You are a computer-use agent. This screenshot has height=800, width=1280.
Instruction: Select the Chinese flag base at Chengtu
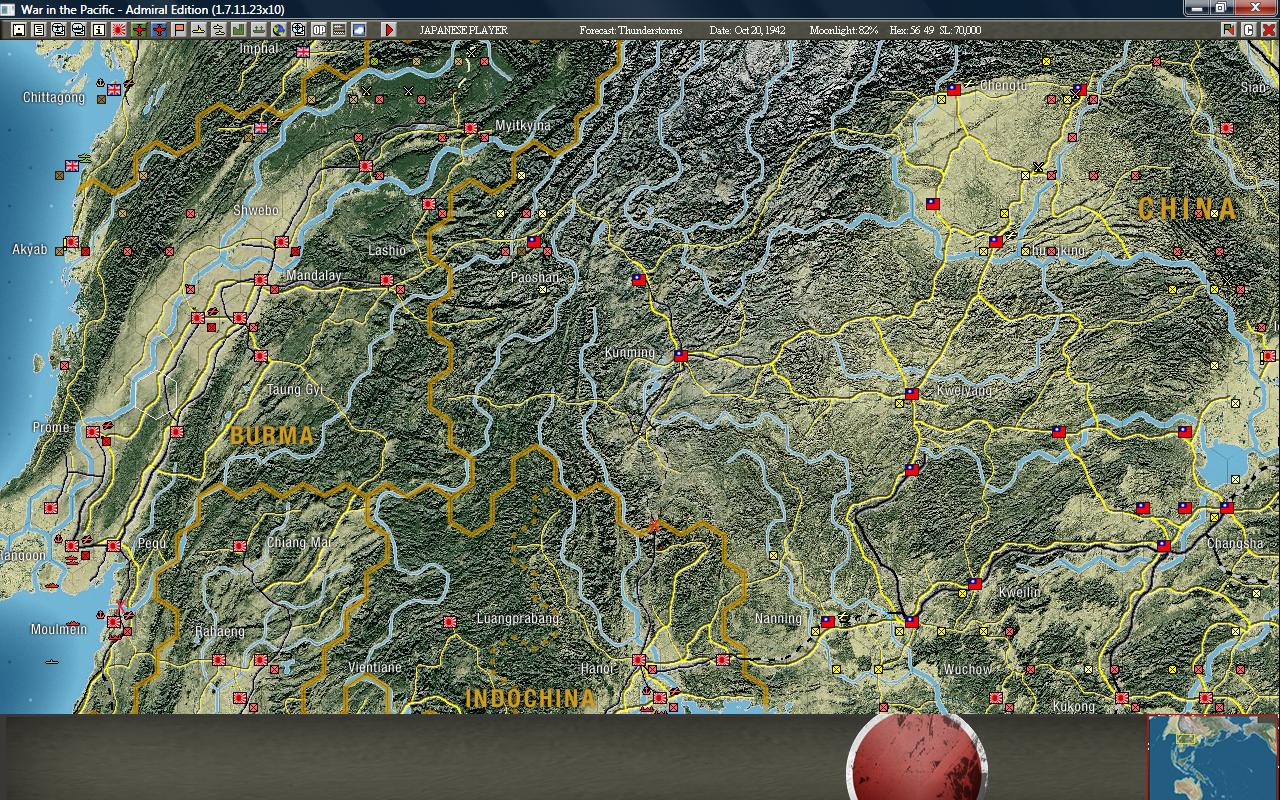coord(954,89)
